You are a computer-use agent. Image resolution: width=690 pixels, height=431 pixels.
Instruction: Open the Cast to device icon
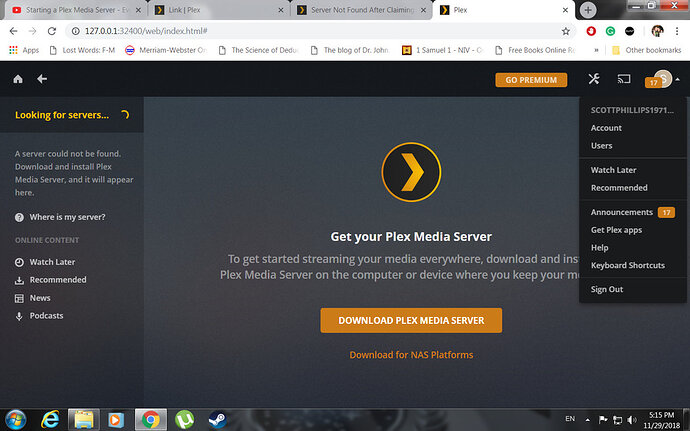(624, 79)
